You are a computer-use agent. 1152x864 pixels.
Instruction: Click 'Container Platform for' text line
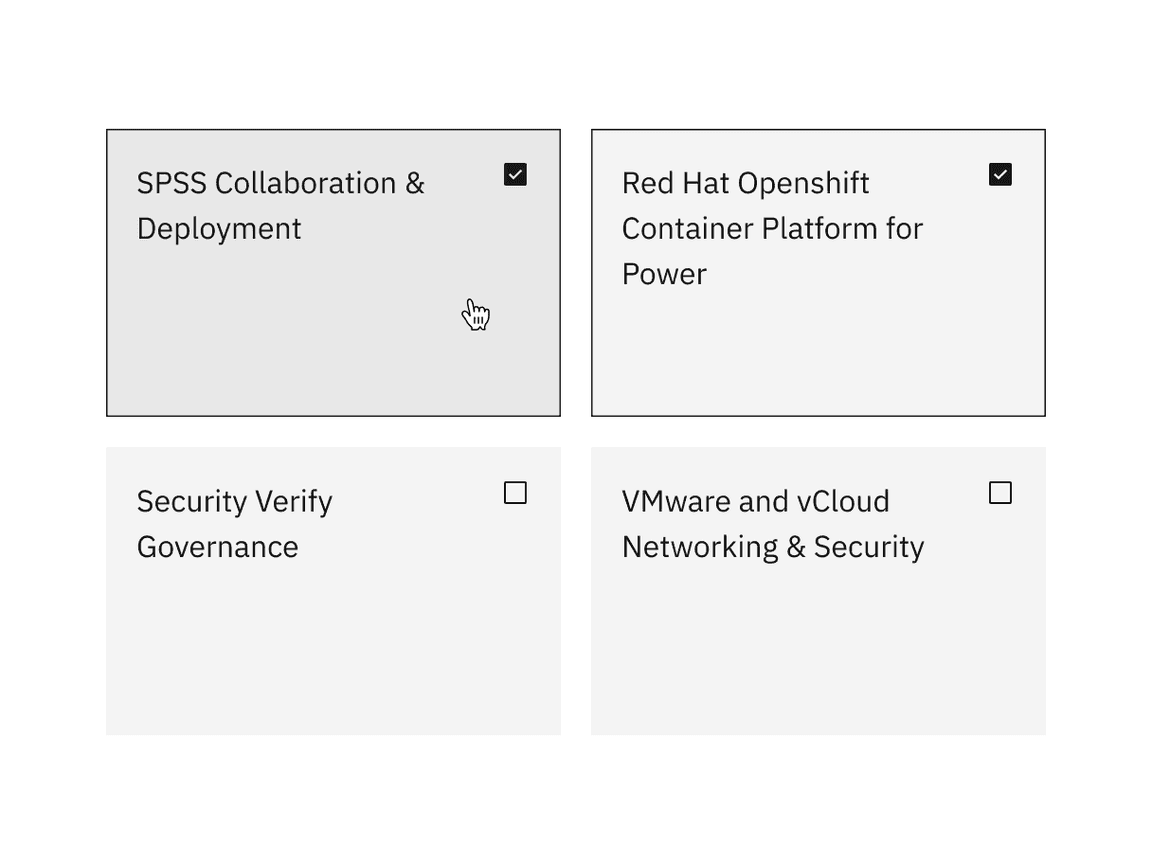click(x=772, y=229)
